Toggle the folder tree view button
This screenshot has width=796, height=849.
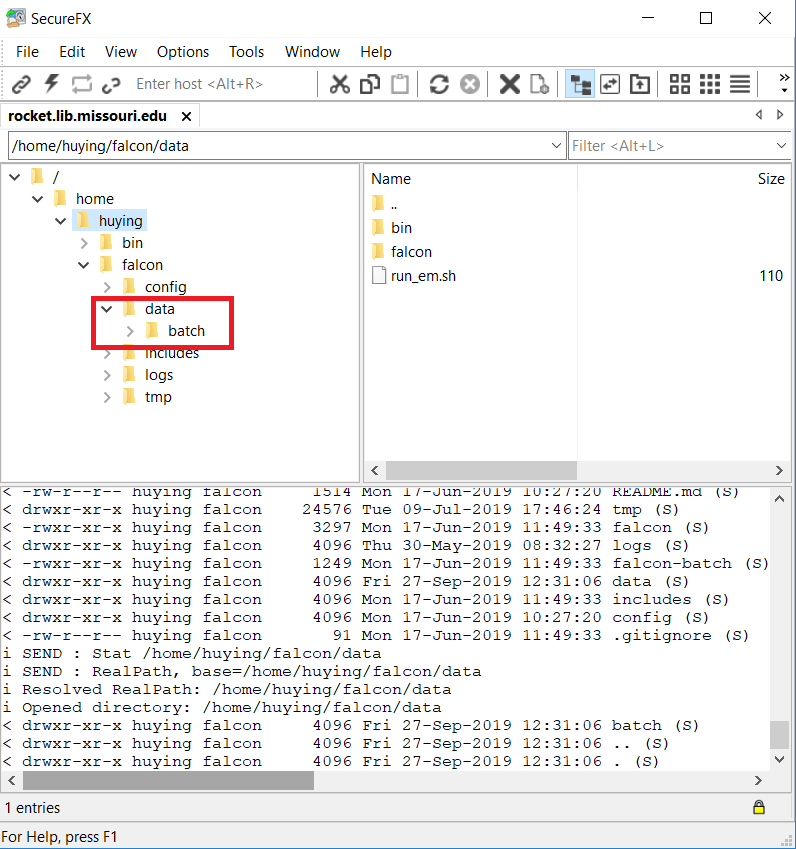pos(579,84)
